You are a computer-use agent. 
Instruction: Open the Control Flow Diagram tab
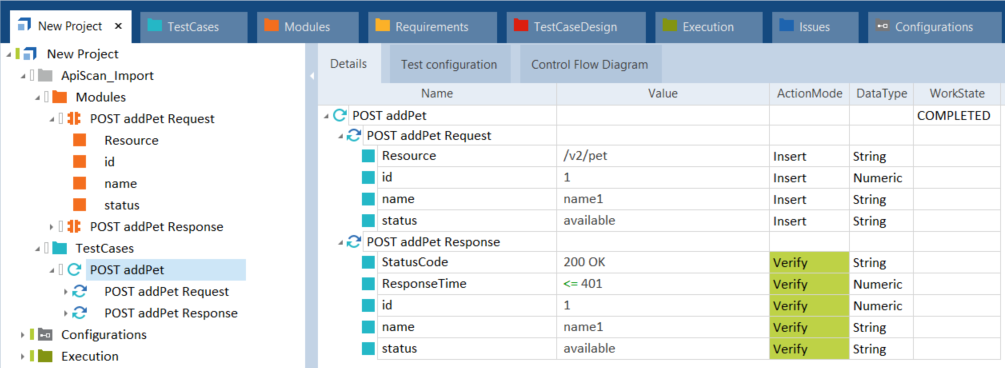tap(590, 64)
